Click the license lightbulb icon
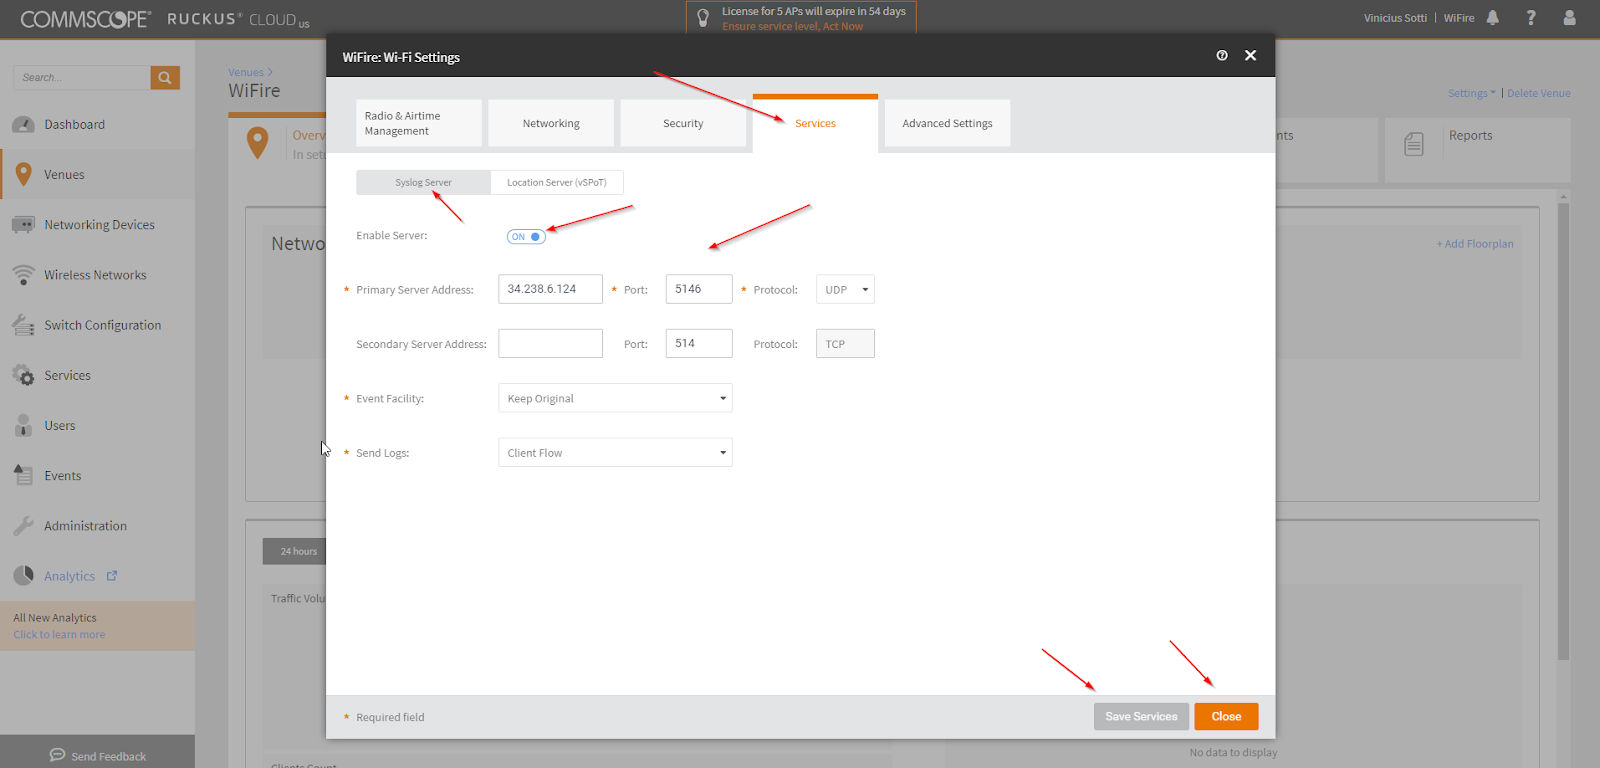The image size is (1600, 768). point(703,18)
